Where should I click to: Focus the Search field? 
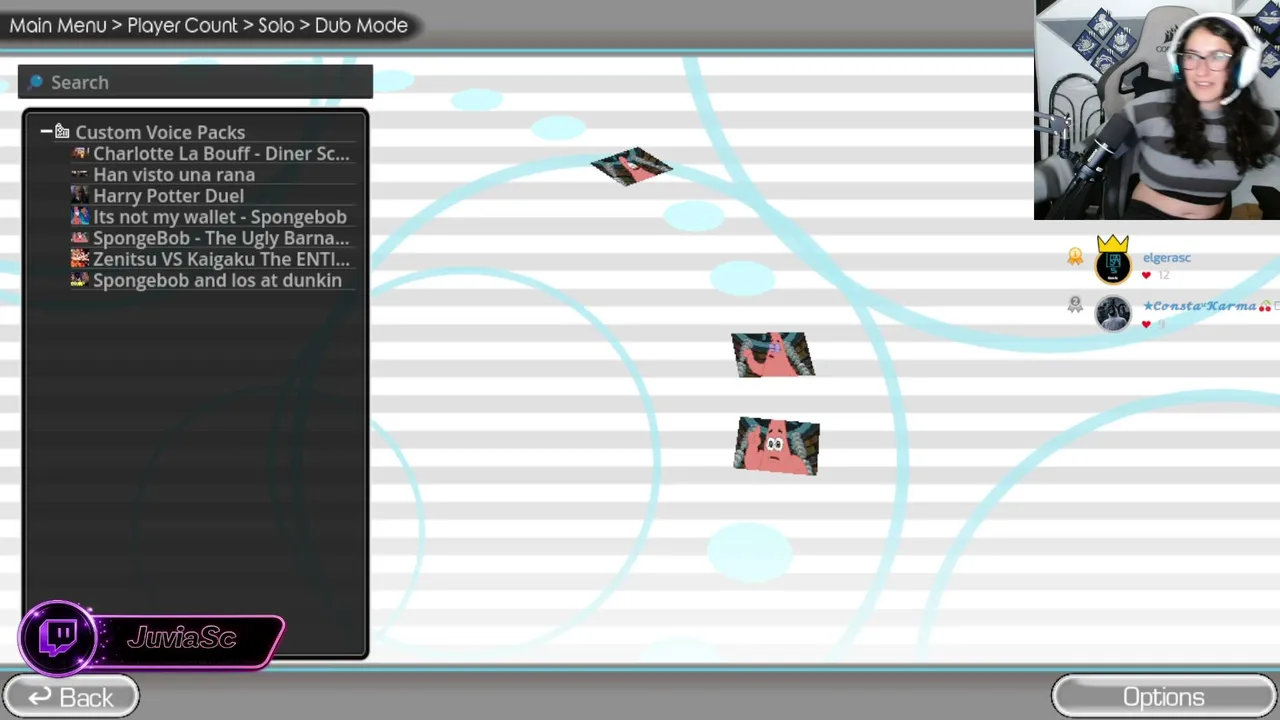[x=196, y=82]
